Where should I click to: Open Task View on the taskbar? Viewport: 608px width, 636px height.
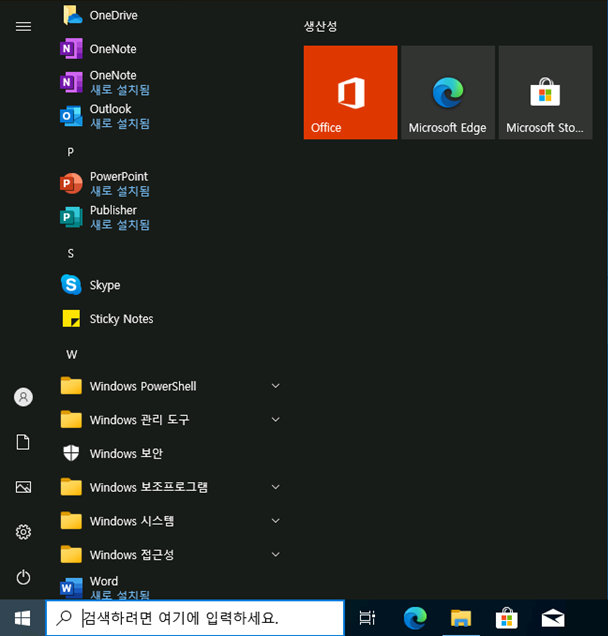367,618
